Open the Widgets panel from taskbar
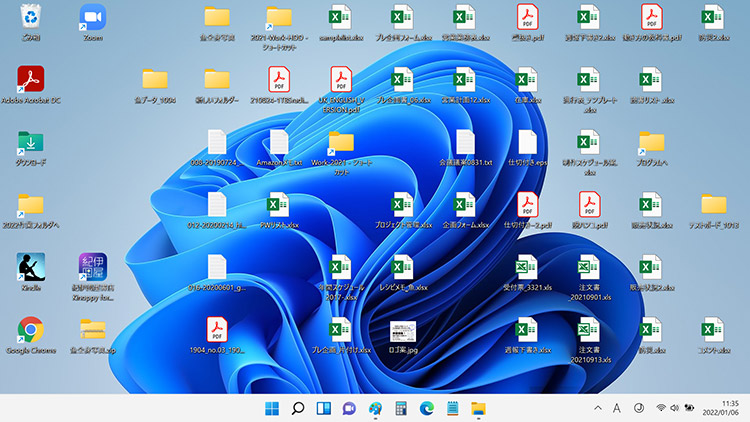This screenshot has width=750, height=422. 323,408
